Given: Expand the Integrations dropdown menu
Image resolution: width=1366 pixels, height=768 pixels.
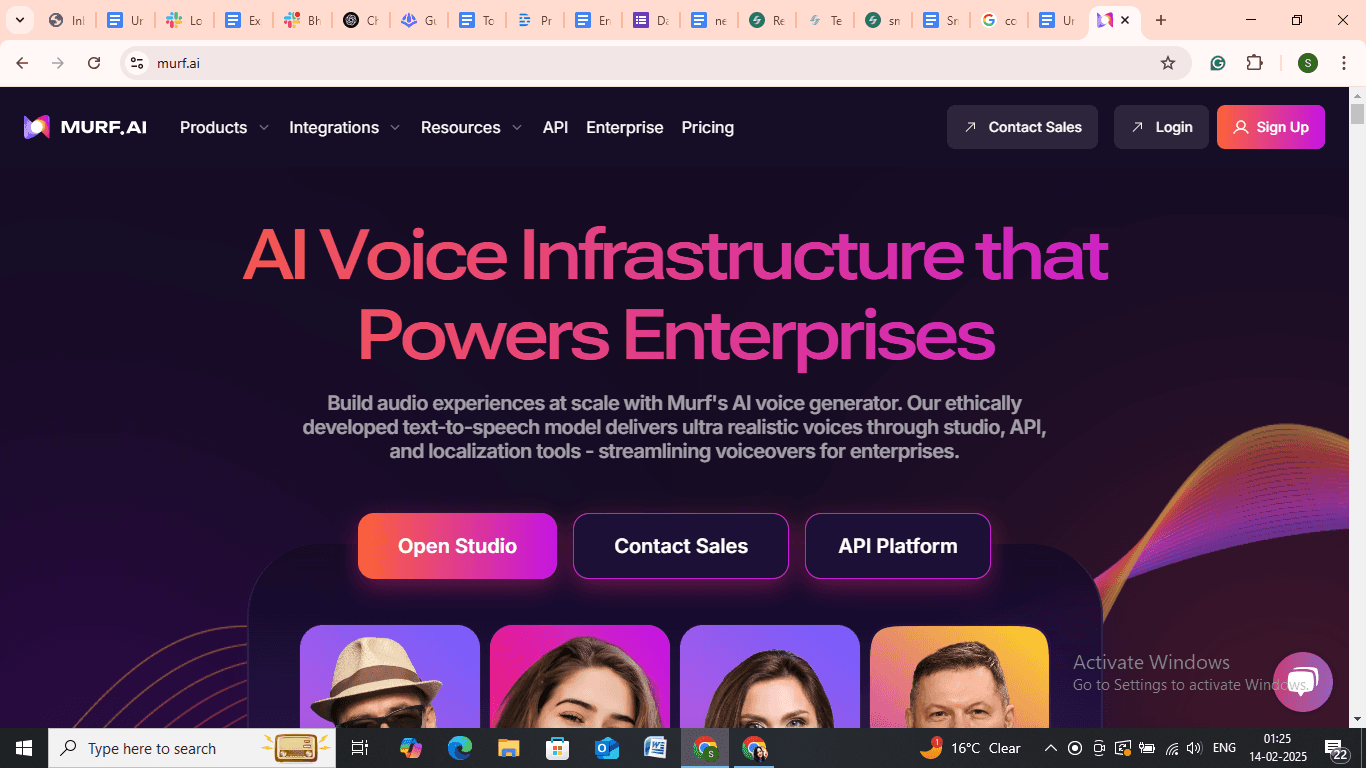Looking at the screenshot, I should (x=345, y=127).
